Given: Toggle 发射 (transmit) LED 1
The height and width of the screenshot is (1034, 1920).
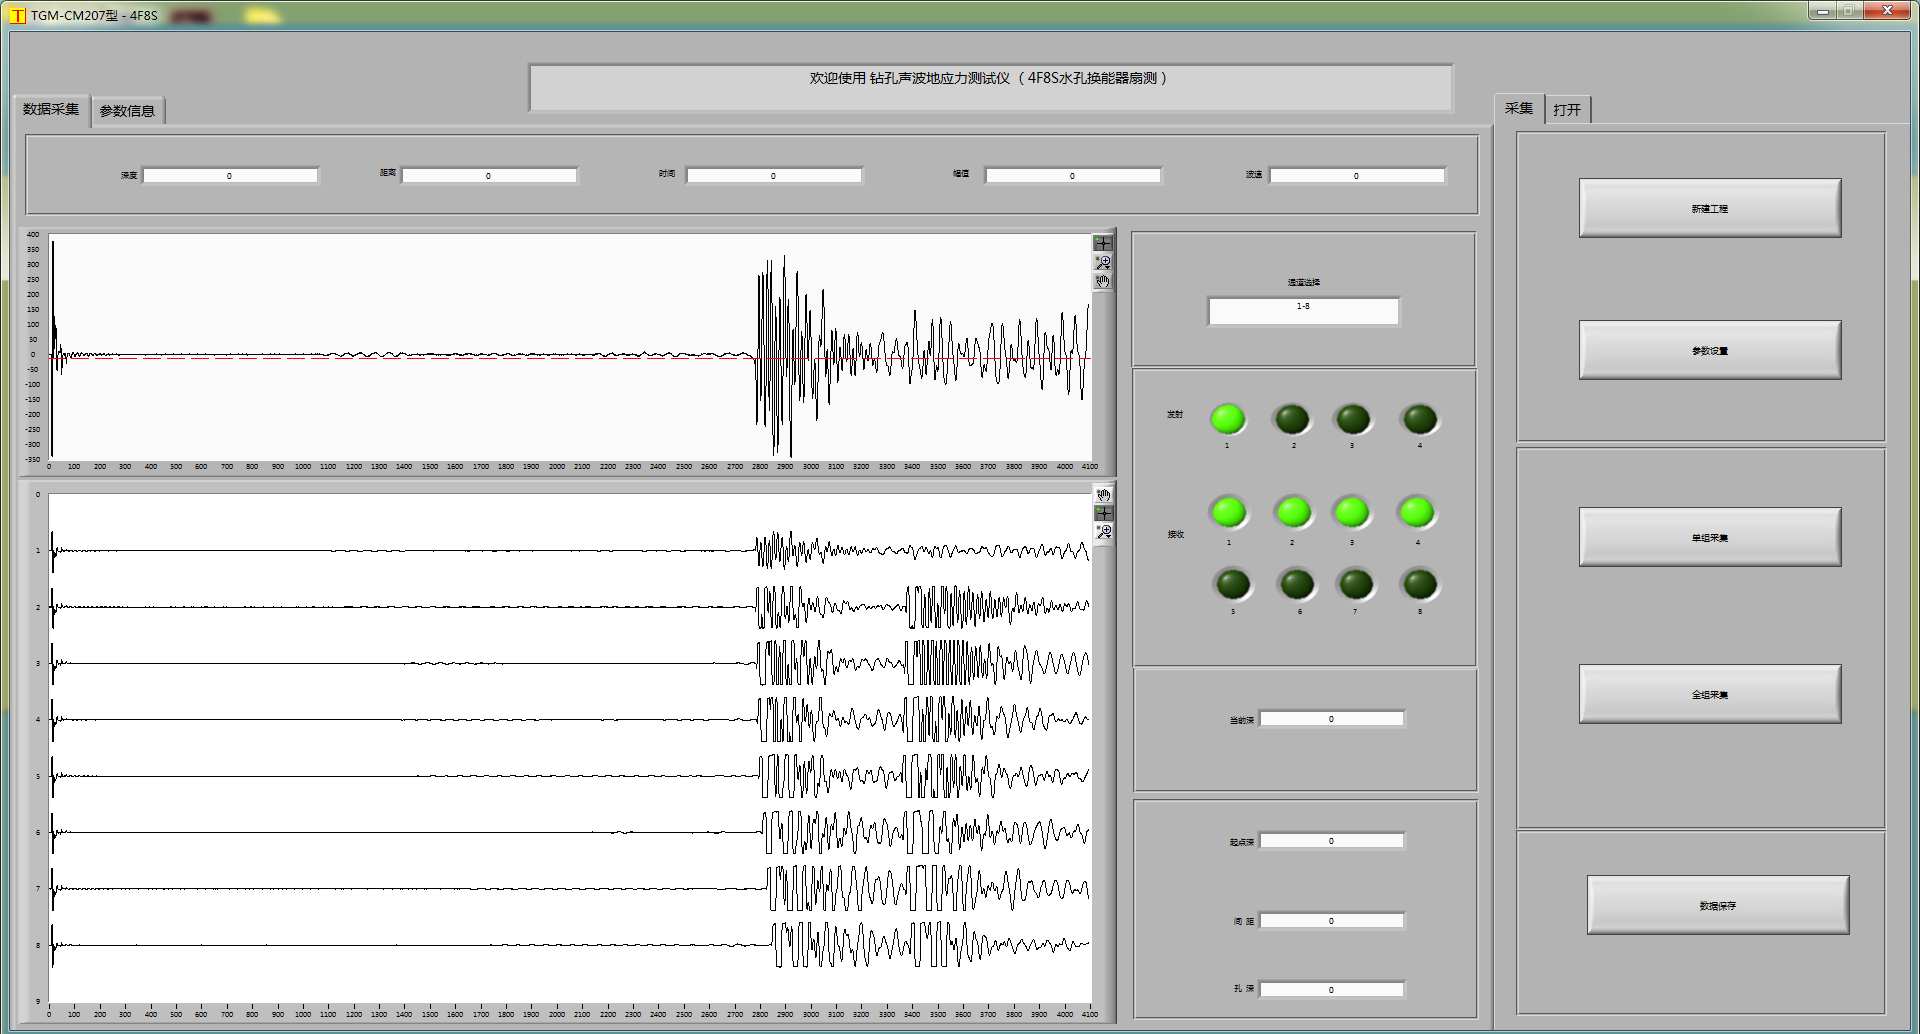Looking at the screenshot, I should (1228, 419).
